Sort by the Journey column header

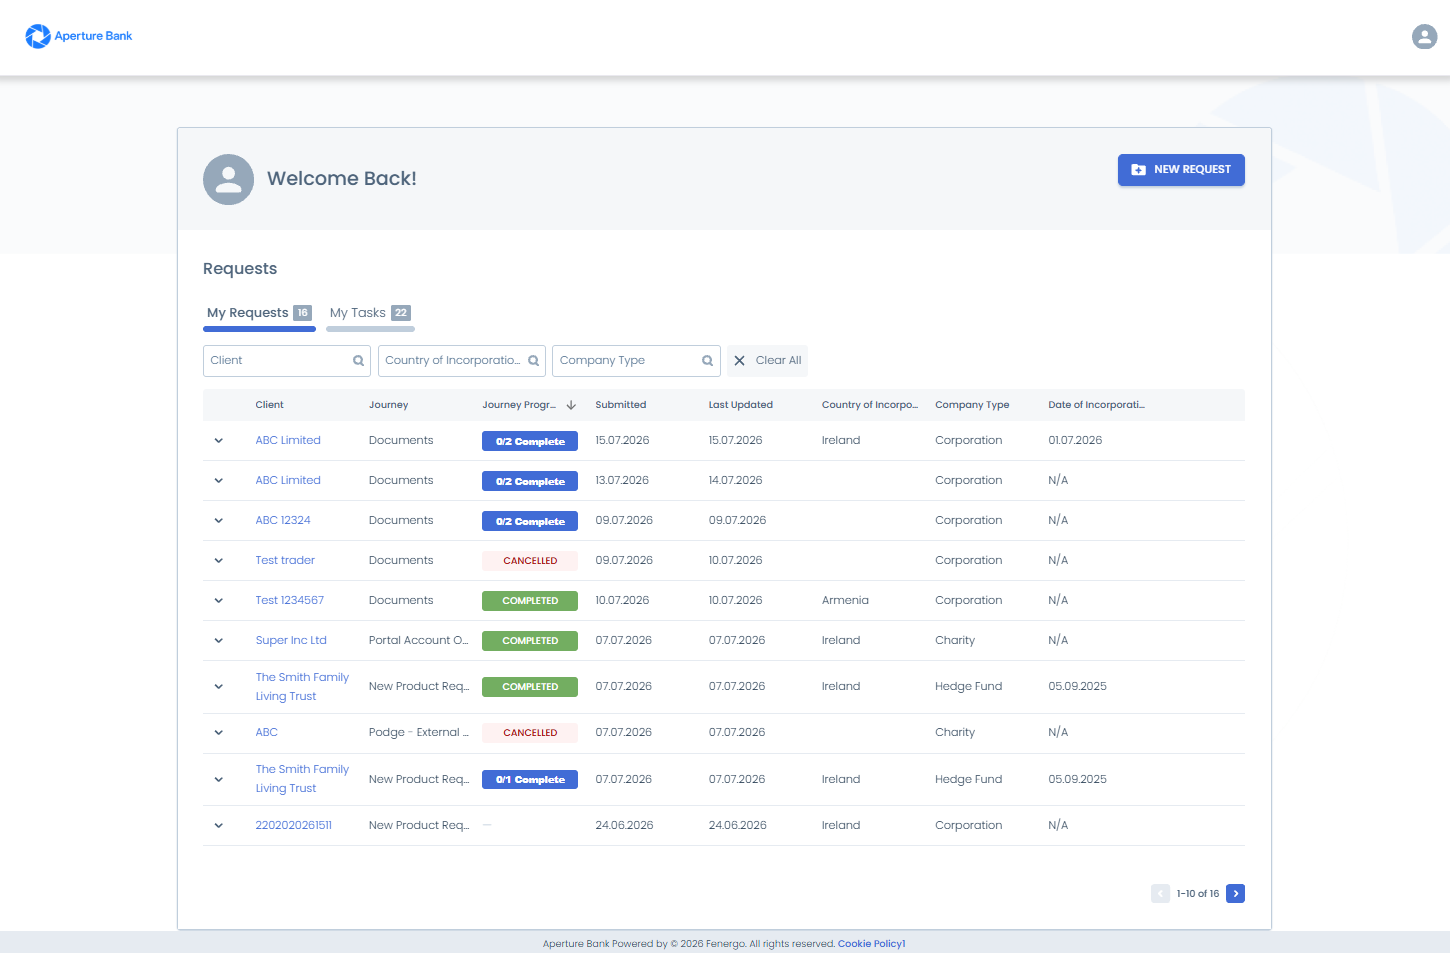388,405
